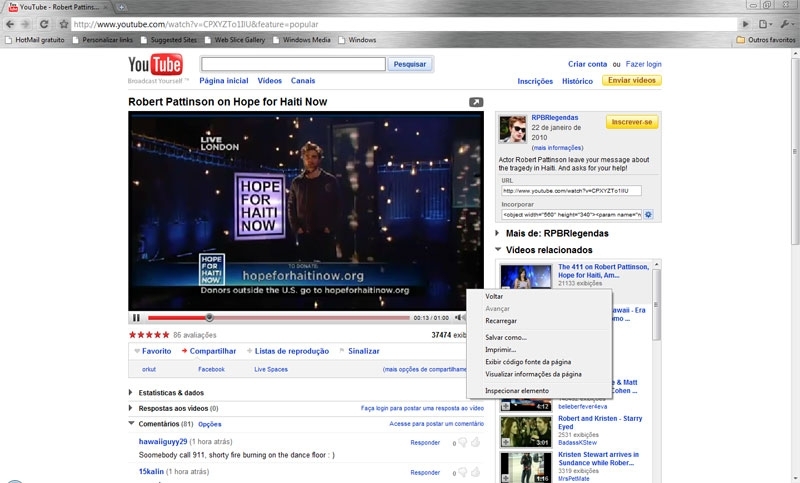This screenshot has height=483, width=800.
Task: Mute the video volume icon
Action: [x=459, y=317]
